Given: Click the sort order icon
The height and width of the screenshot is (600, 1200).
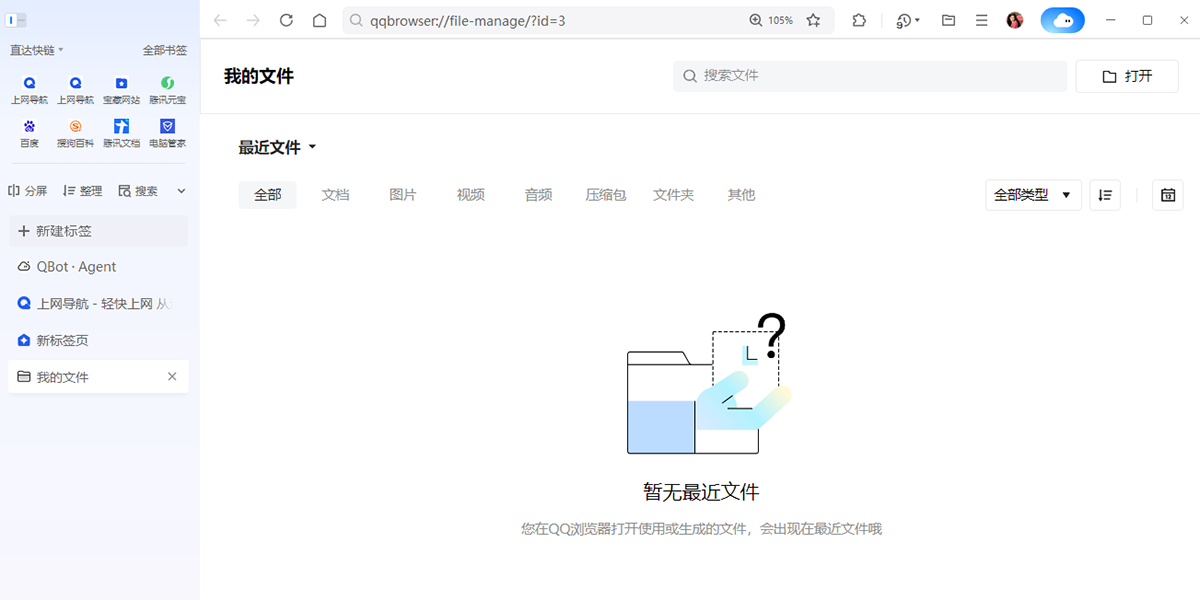Looking at the screenshot, I should click(x=1105, y=195).
